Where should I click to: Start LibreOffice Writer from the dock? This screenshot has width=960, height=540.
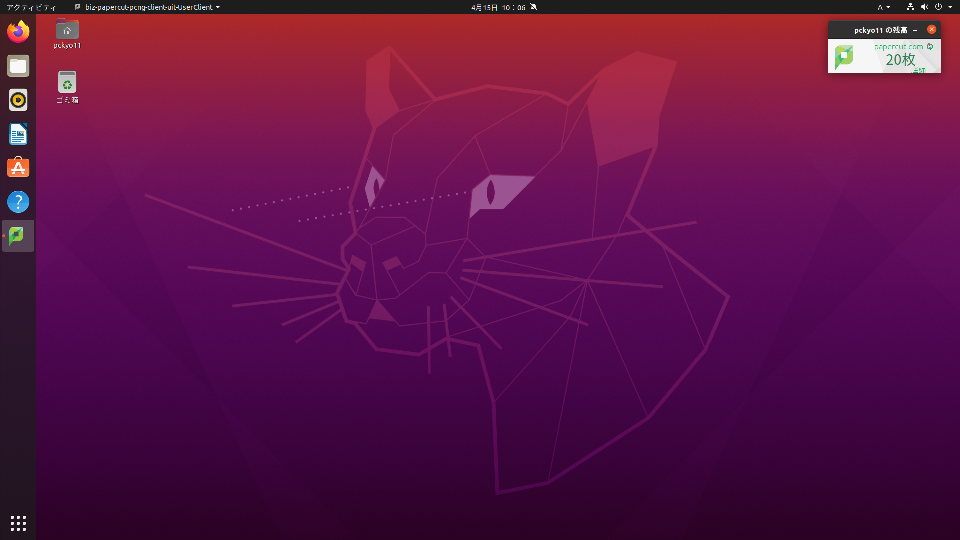18,134
